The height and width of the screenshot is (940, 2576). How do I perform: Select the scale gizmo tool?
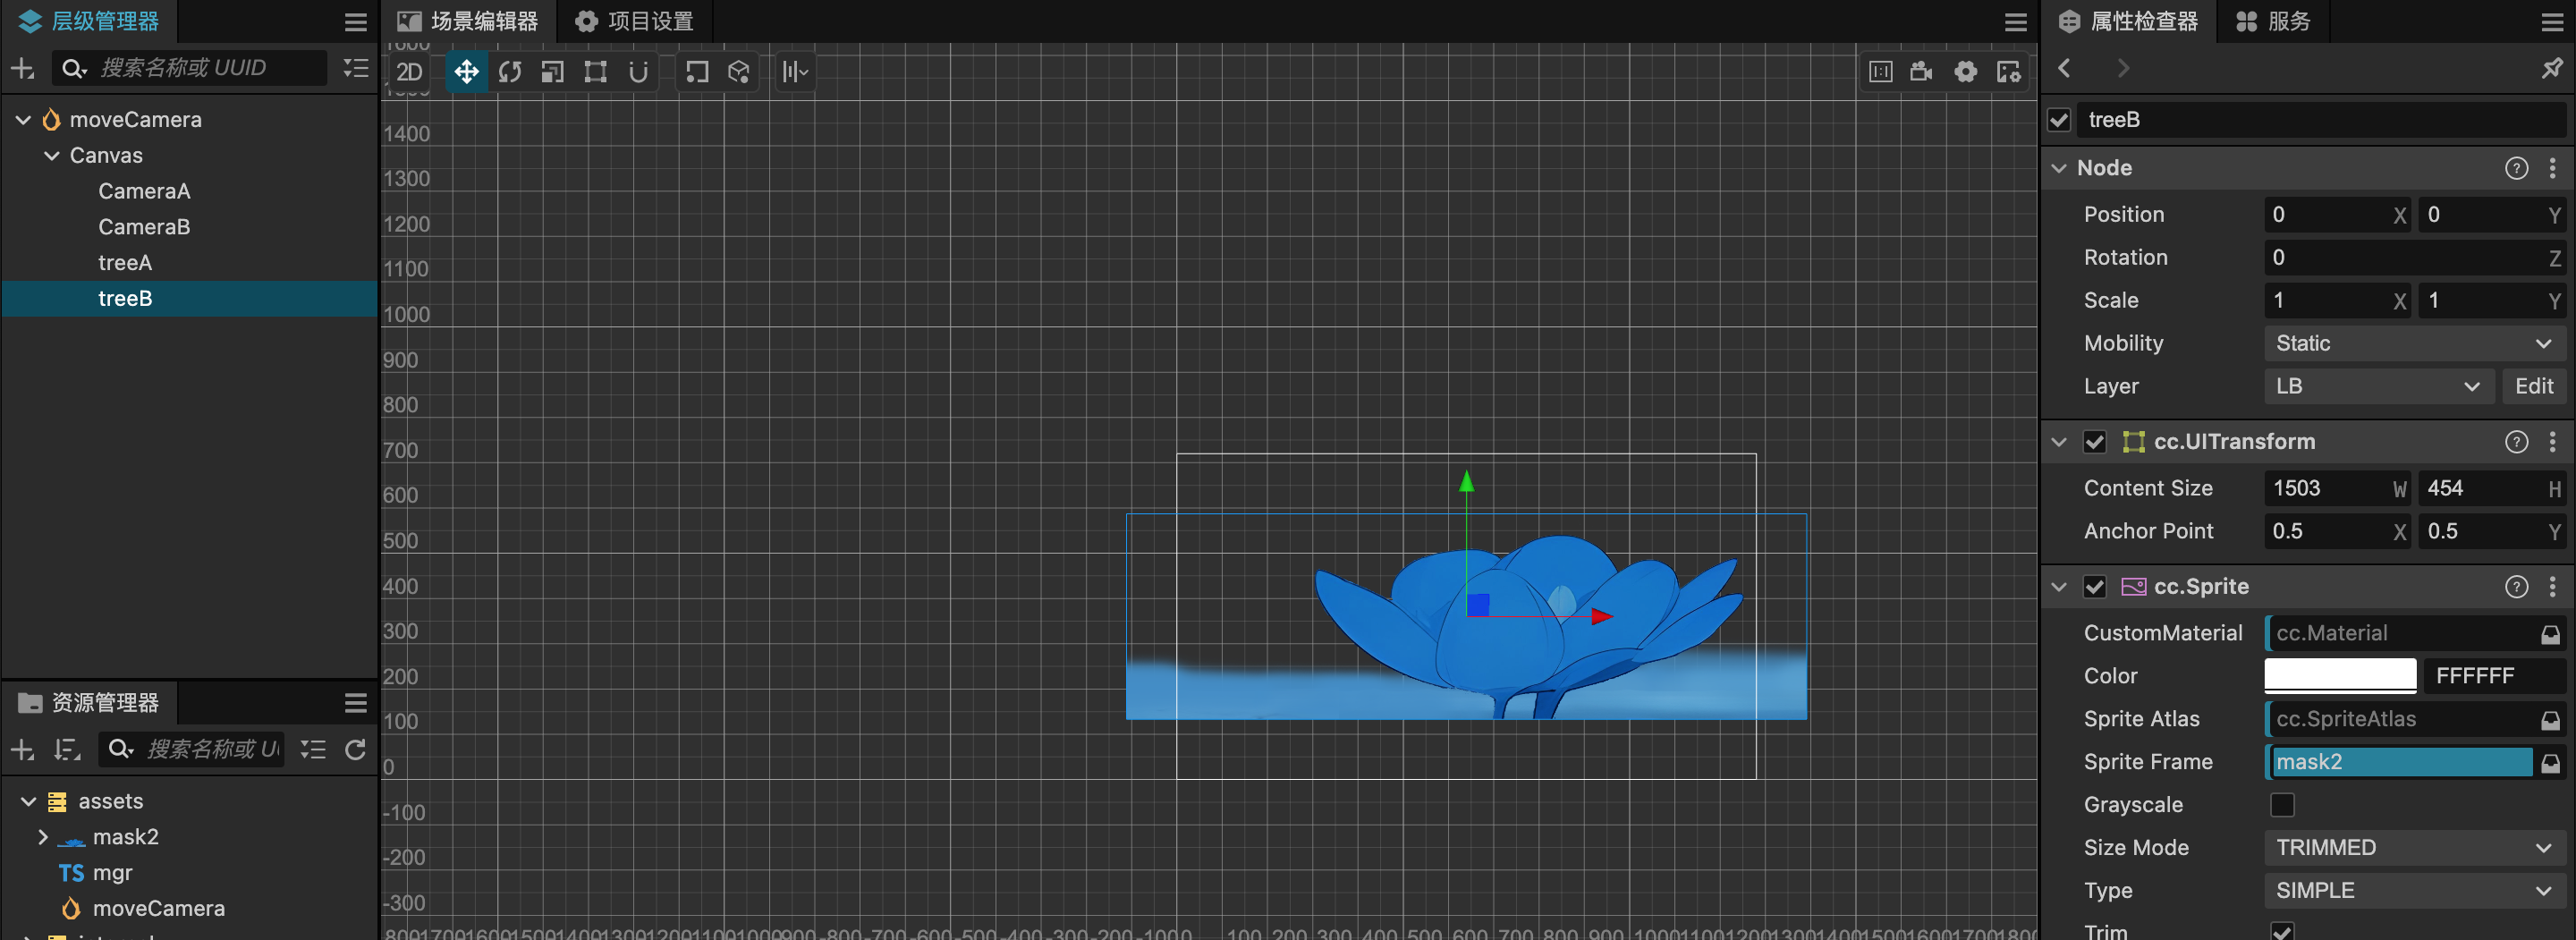pos(553,72)
